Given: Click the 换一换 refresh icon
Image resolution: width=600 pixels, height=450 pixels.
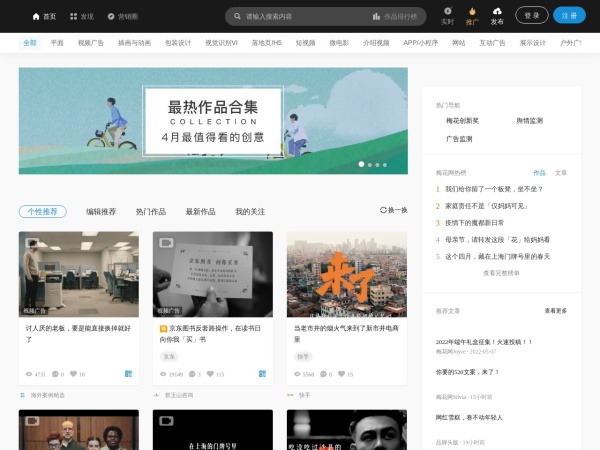Looking at the screenshot, I should tap(383, 210).
